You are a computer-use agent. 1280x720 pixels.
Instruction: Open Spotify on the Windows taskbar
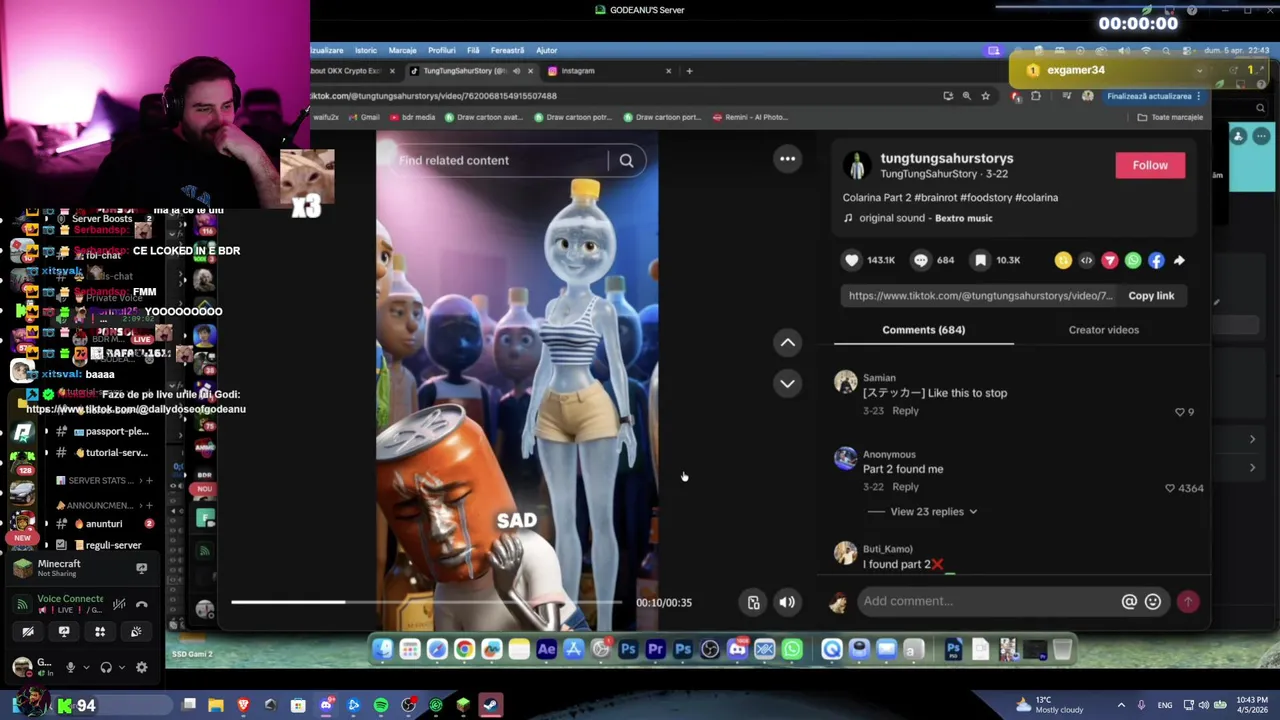381,706
